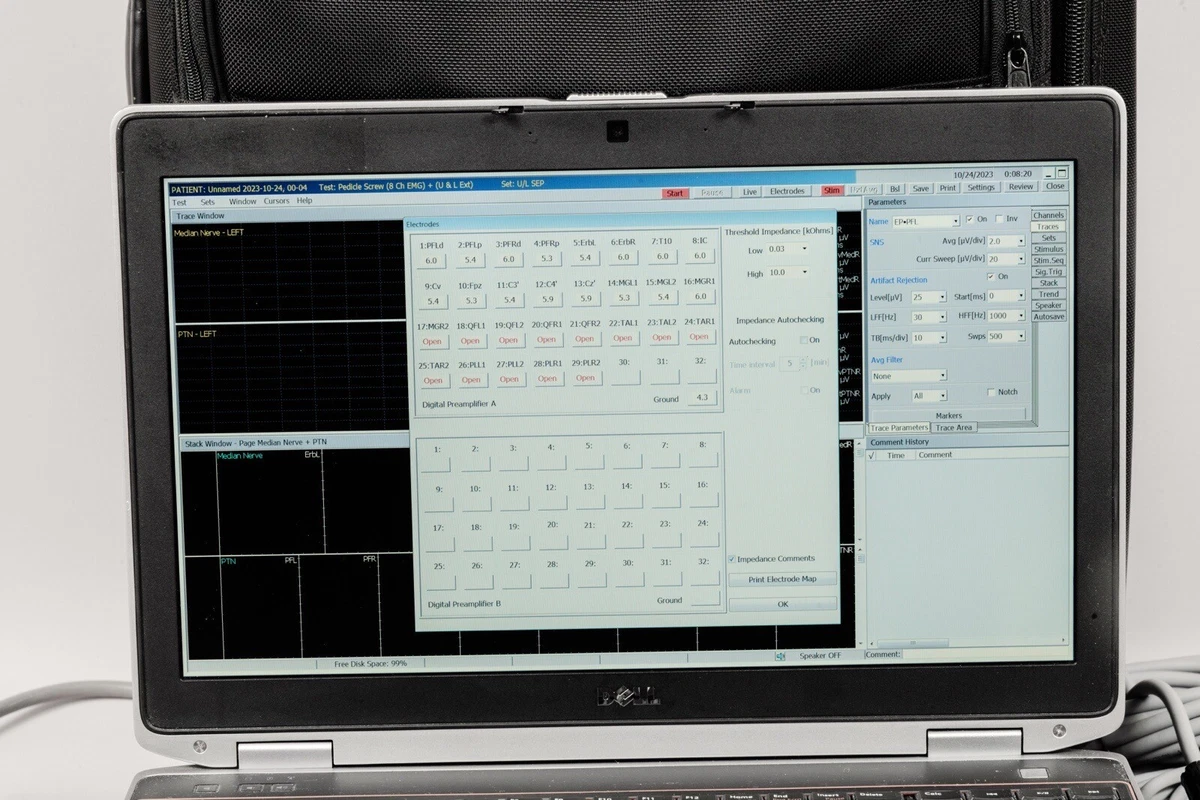Select the Speaker side tab in Parameters
1200x800 pixels.
coord(1048,305)
